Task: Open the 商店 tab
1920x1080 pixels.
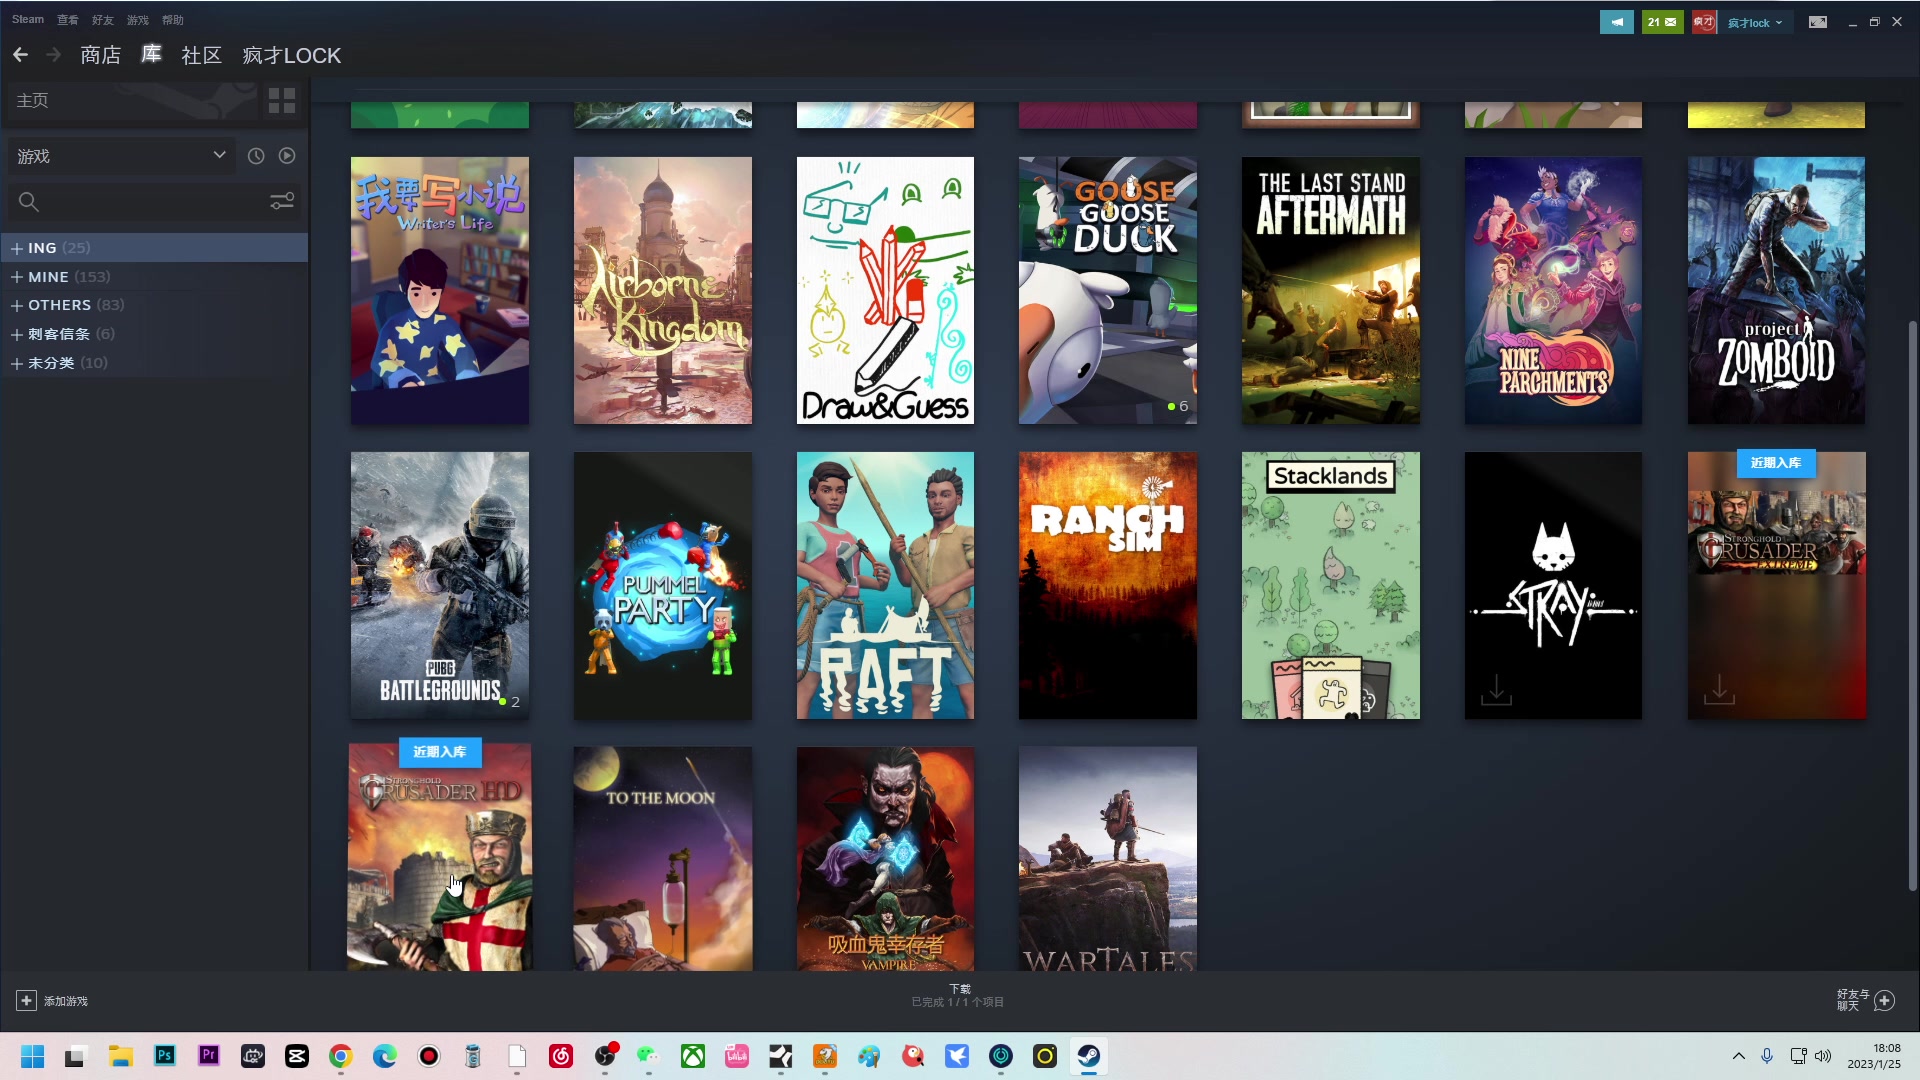Action: tap(100, 55)
